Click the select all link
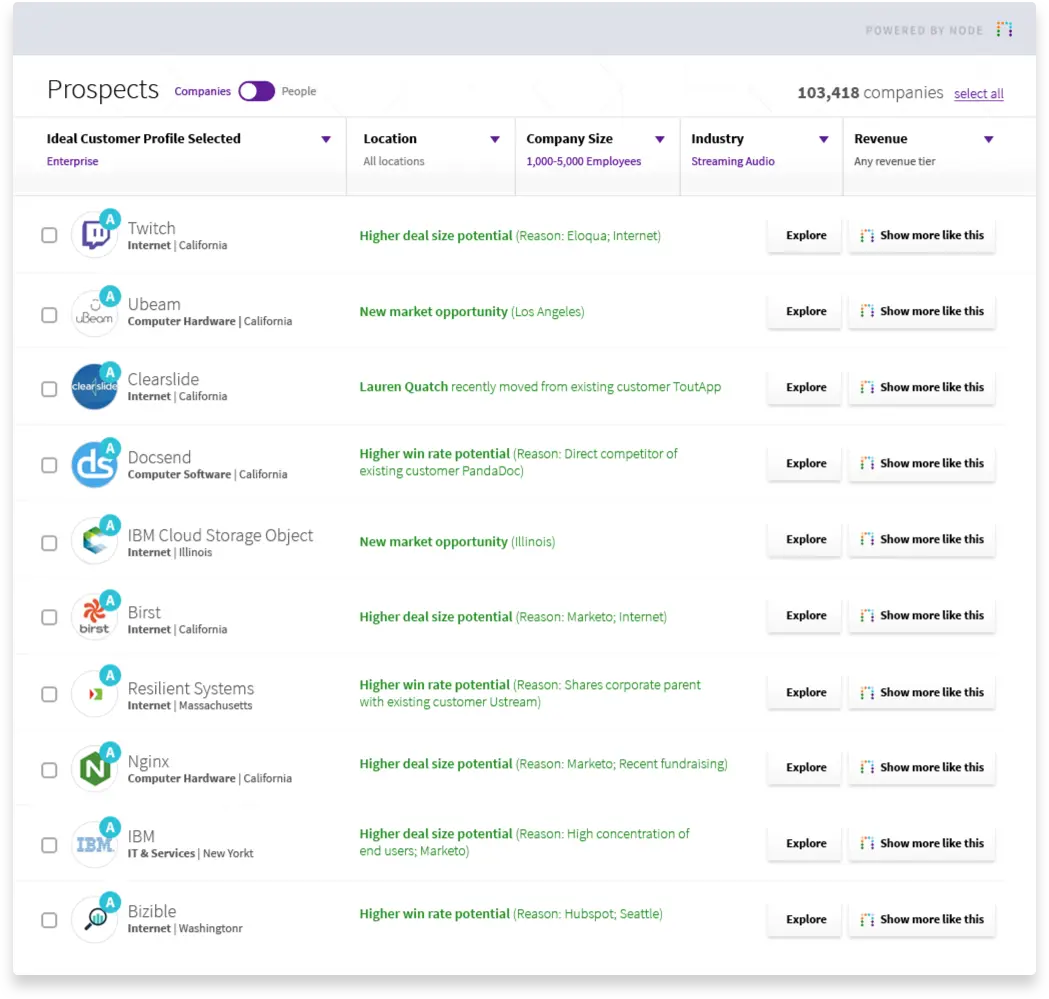 click(978, 94)
